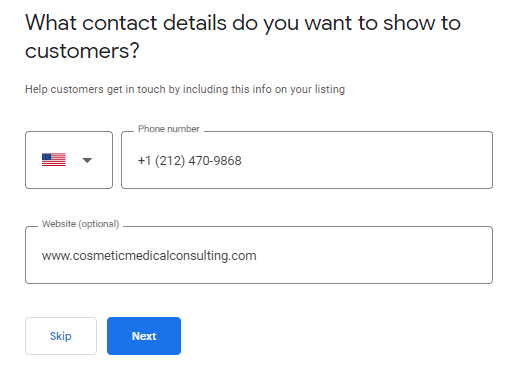Viewport: 520px width, 371px height.
Task: Click the 'Help customers get in touch' subtitle
Action: pos(185,89)
